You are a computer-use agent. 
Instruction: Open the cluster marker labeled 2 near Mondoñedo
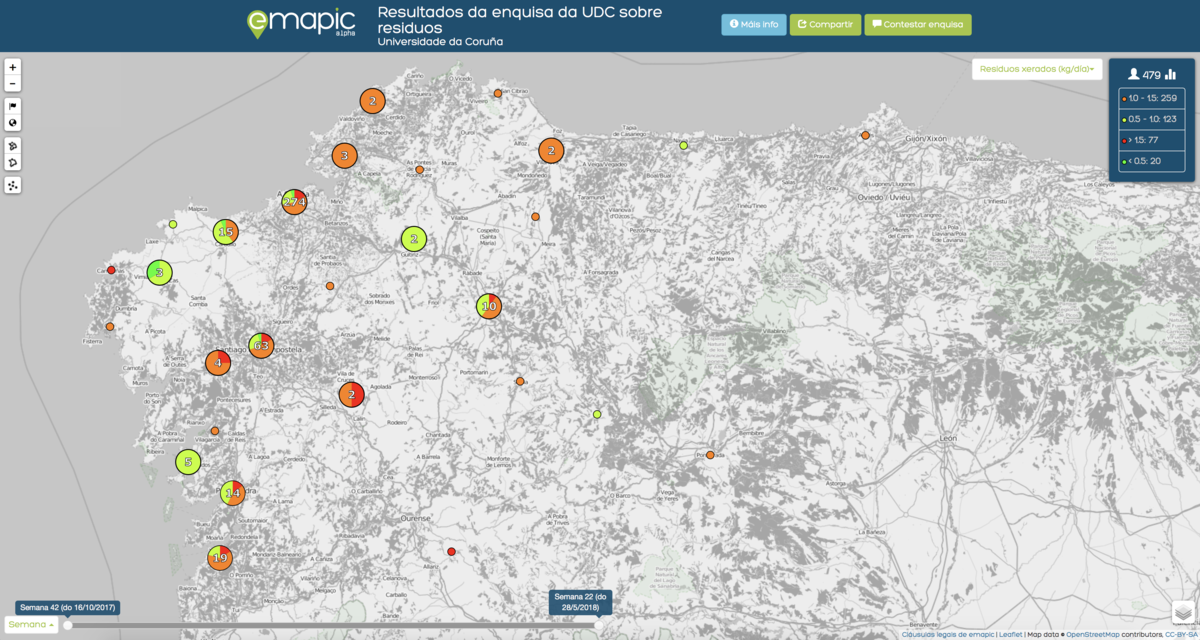pos(551,151)
